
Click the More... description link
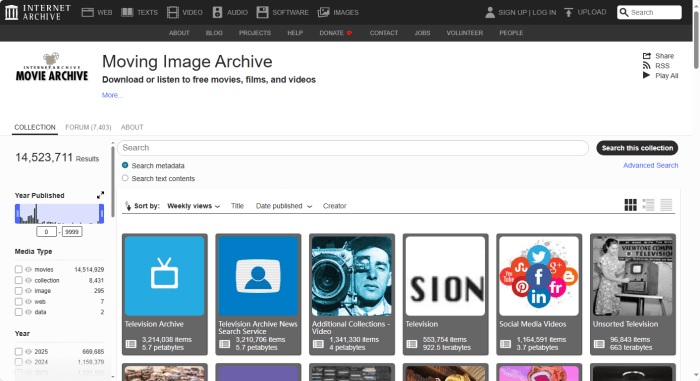112,95
